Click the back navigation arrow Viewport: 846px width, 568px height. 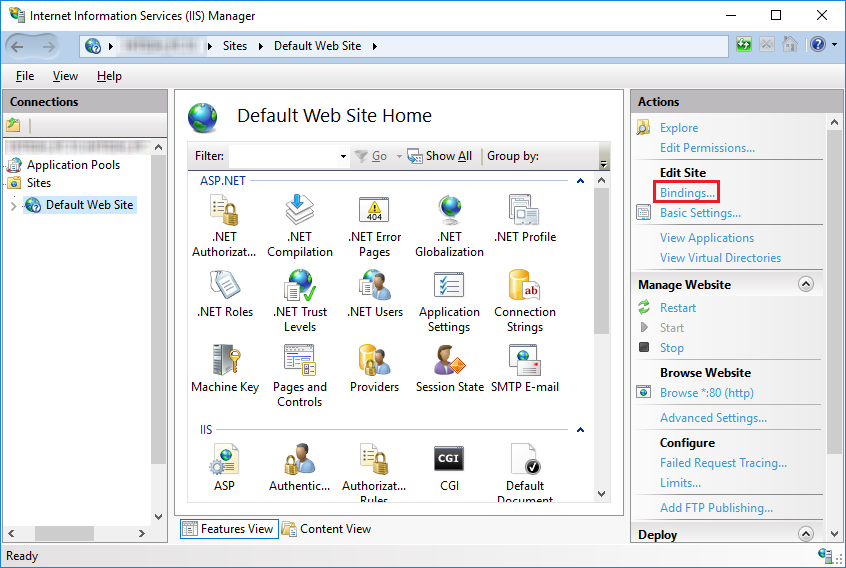tap(17, 46)
